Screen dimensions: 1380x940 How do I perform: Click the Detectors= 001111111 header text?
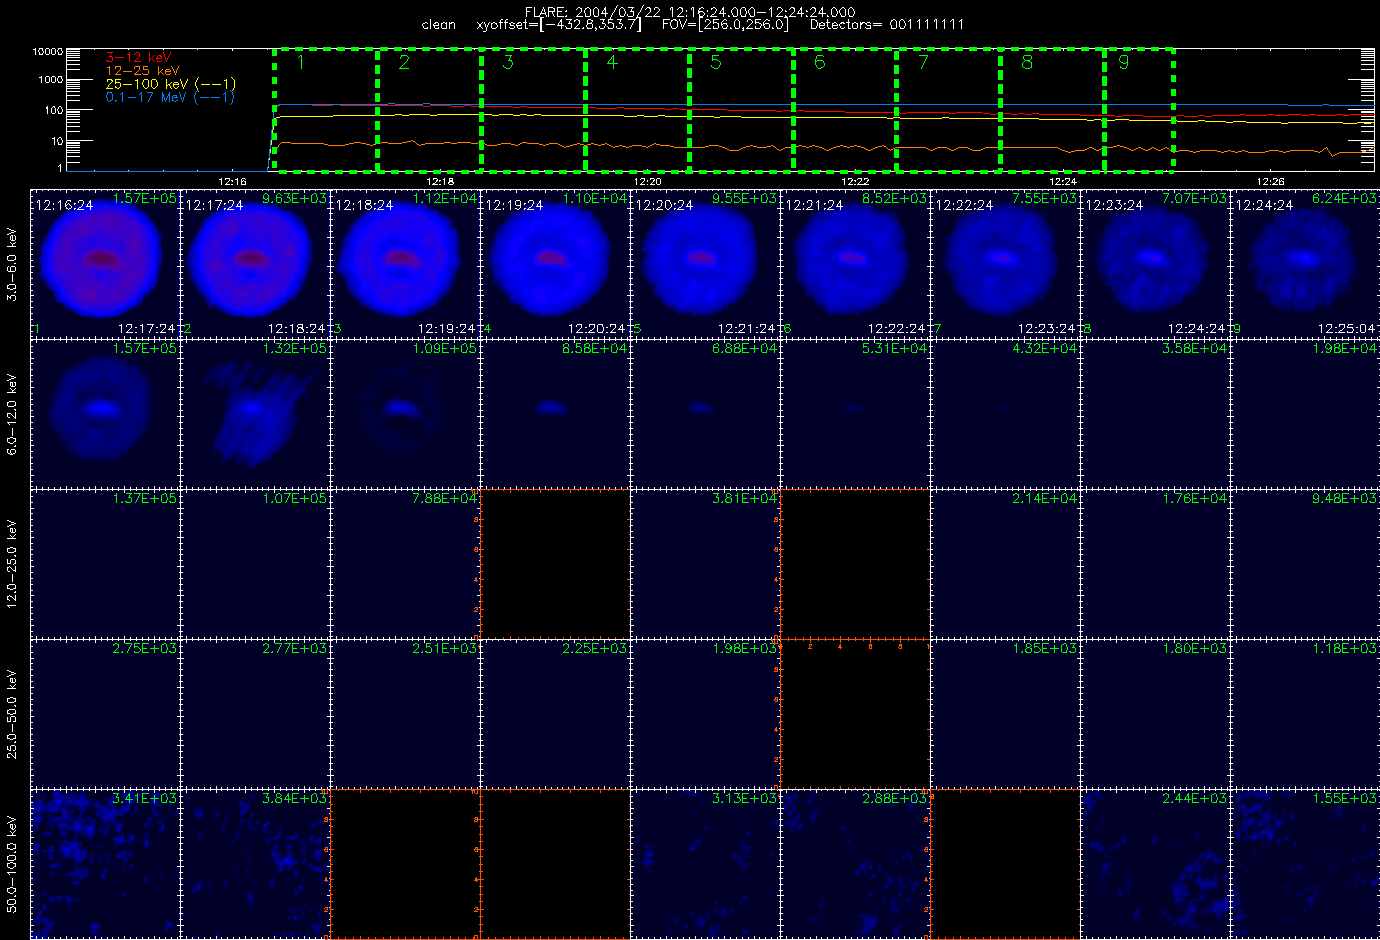(887, 25)
